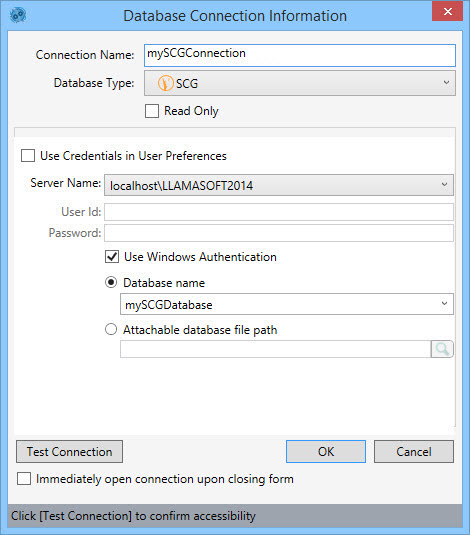This screenshot has width=470, height=535.
Task: Enable the Read Only checkbox
Action: 152,111
